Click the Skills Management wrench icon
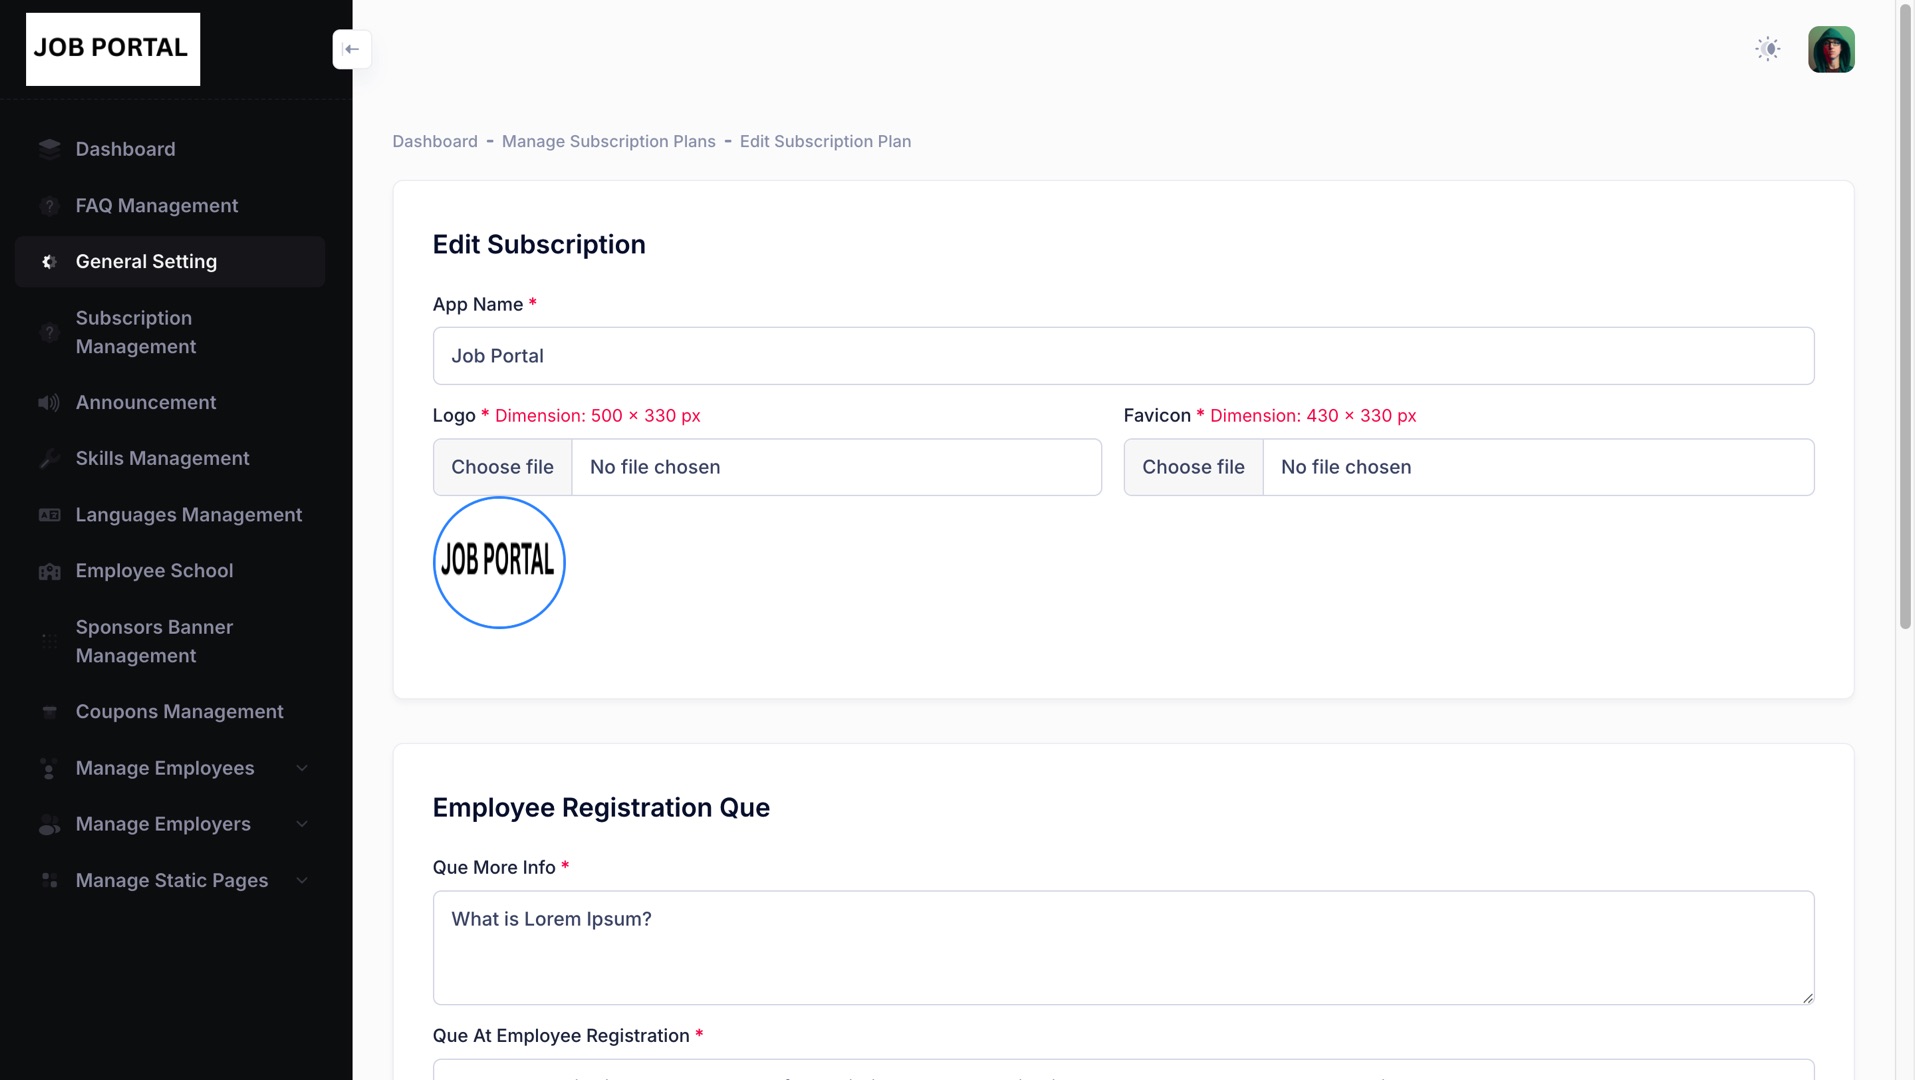1915x1080 pixels. tap(49, 459)
